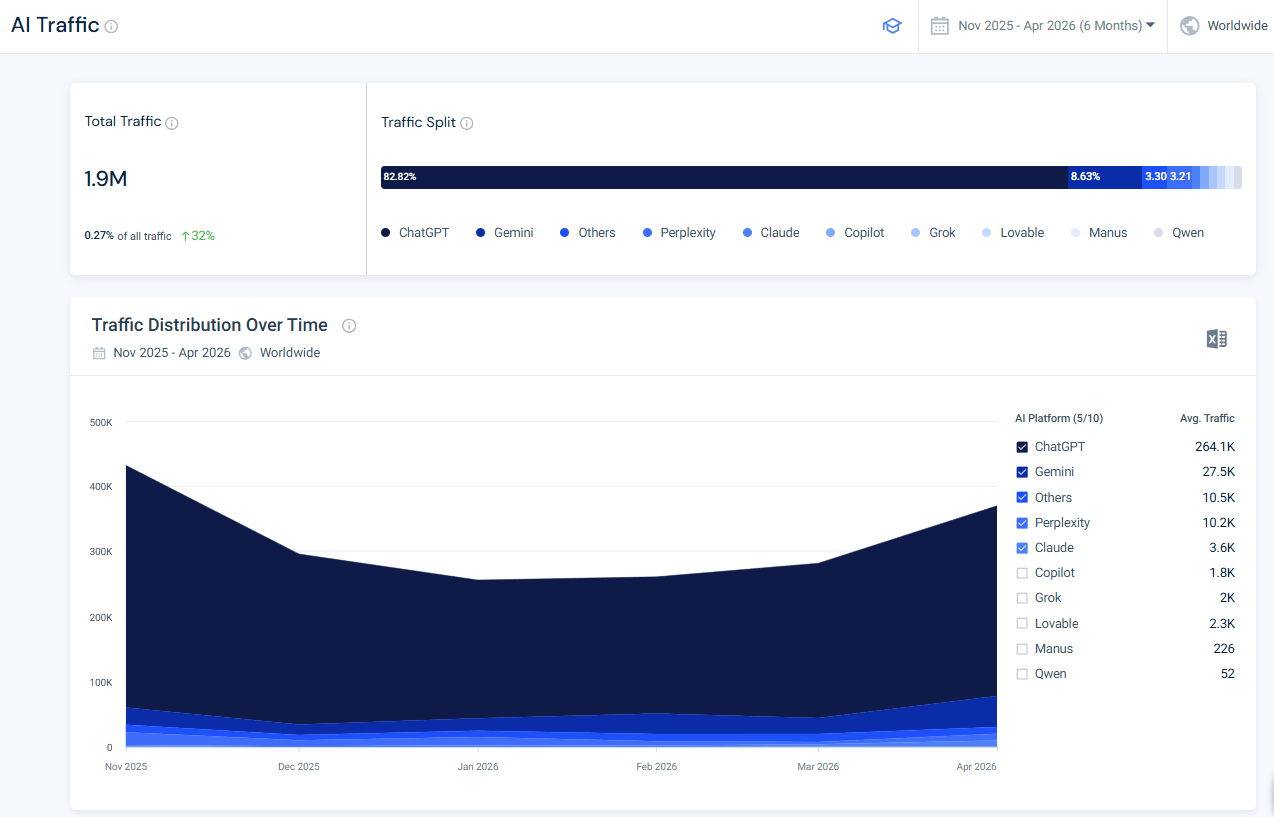This screenshot has width=1274, height=817.
Task: Click the 32% increase indicator
Action: (x=198, y=236)
